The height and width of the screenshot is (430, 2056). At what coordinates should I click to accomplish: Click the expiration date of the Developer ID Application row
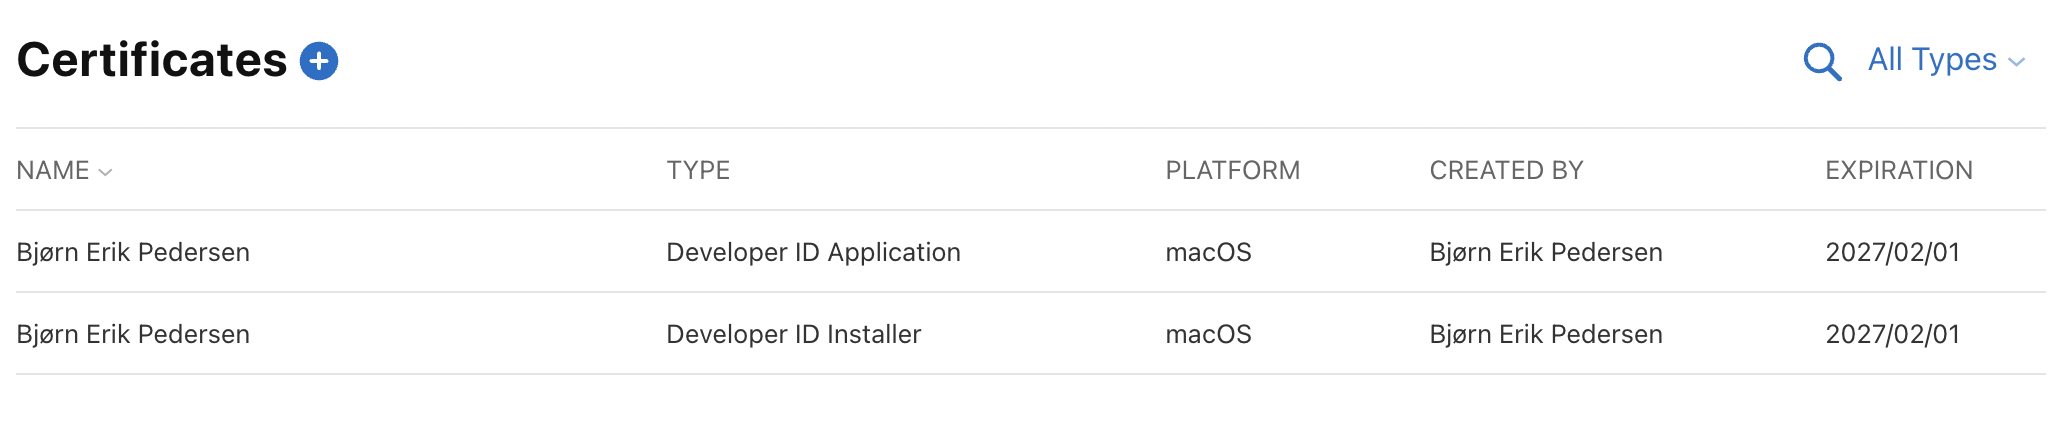point(1892,252)
